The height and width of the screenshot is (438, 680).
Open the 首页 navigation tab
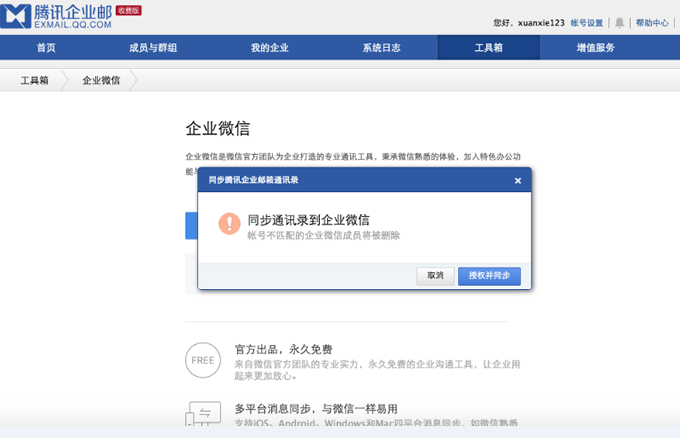(x=46, y=48)
